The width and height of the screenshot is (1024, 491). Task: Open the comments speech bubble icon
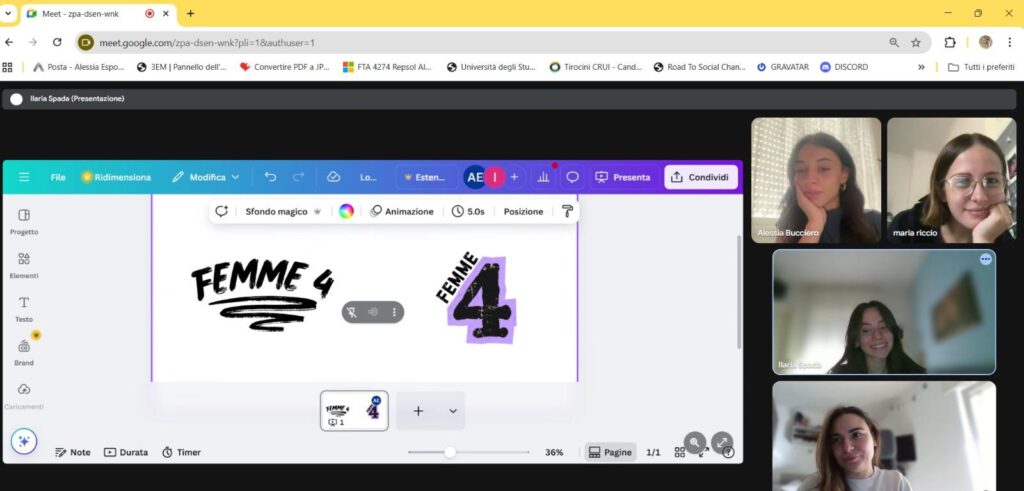(x=573, y=177)
